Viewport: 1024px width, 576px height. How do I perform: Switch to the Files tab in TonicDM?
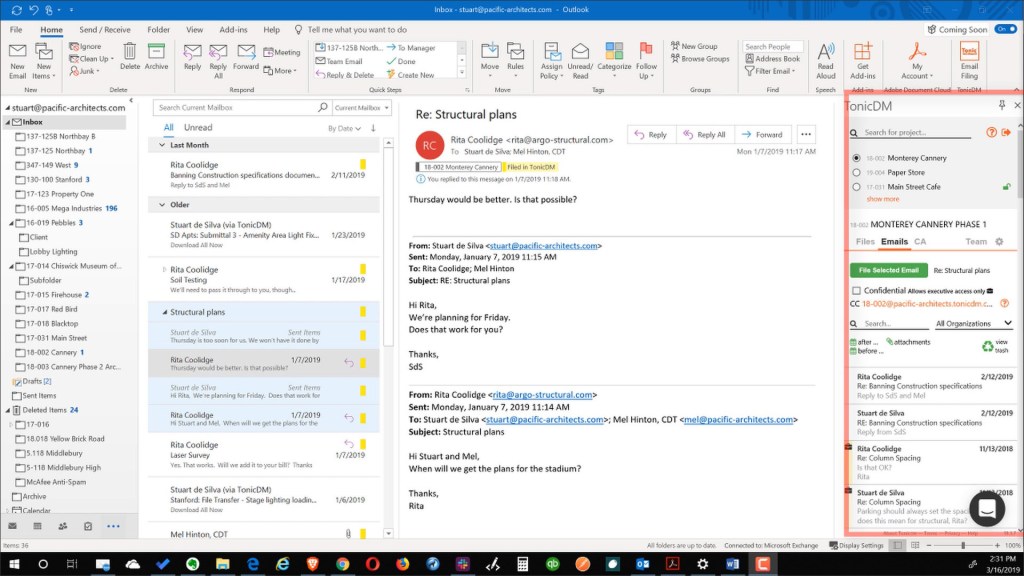pos(865,242)
